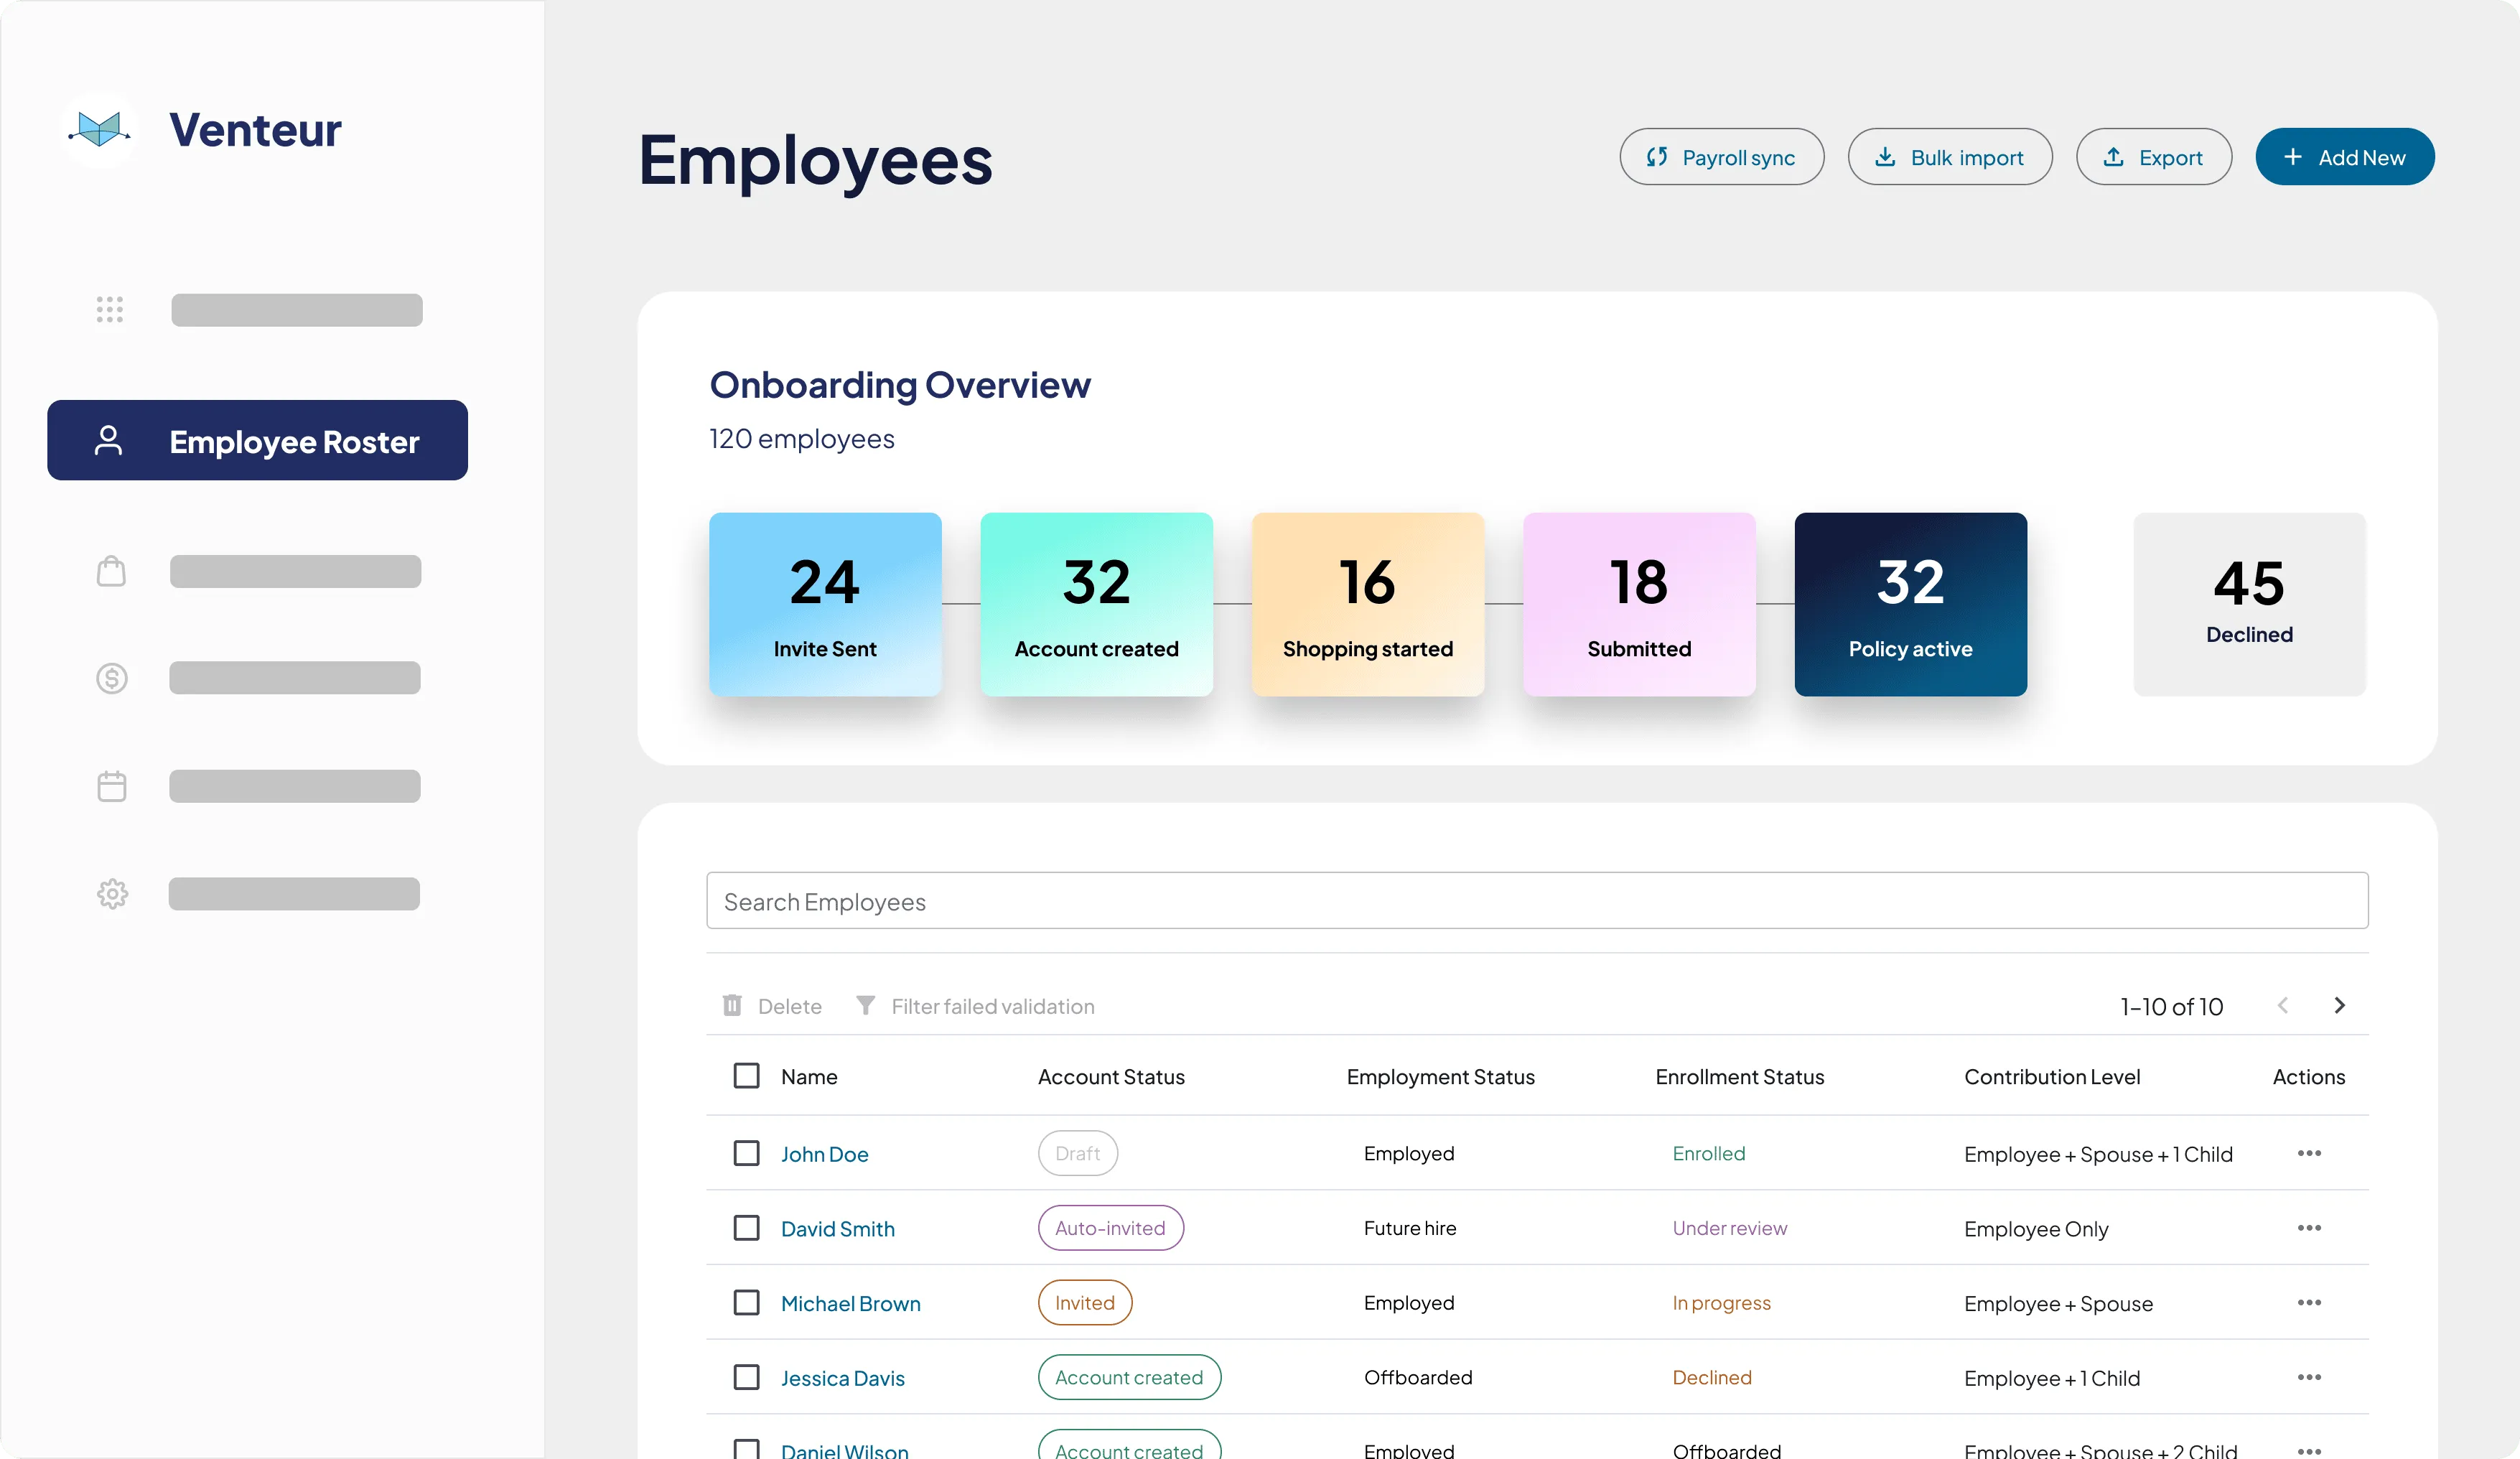Open actions menu for John Doe
Screen dimensions: 2520x1459
2308,1153
